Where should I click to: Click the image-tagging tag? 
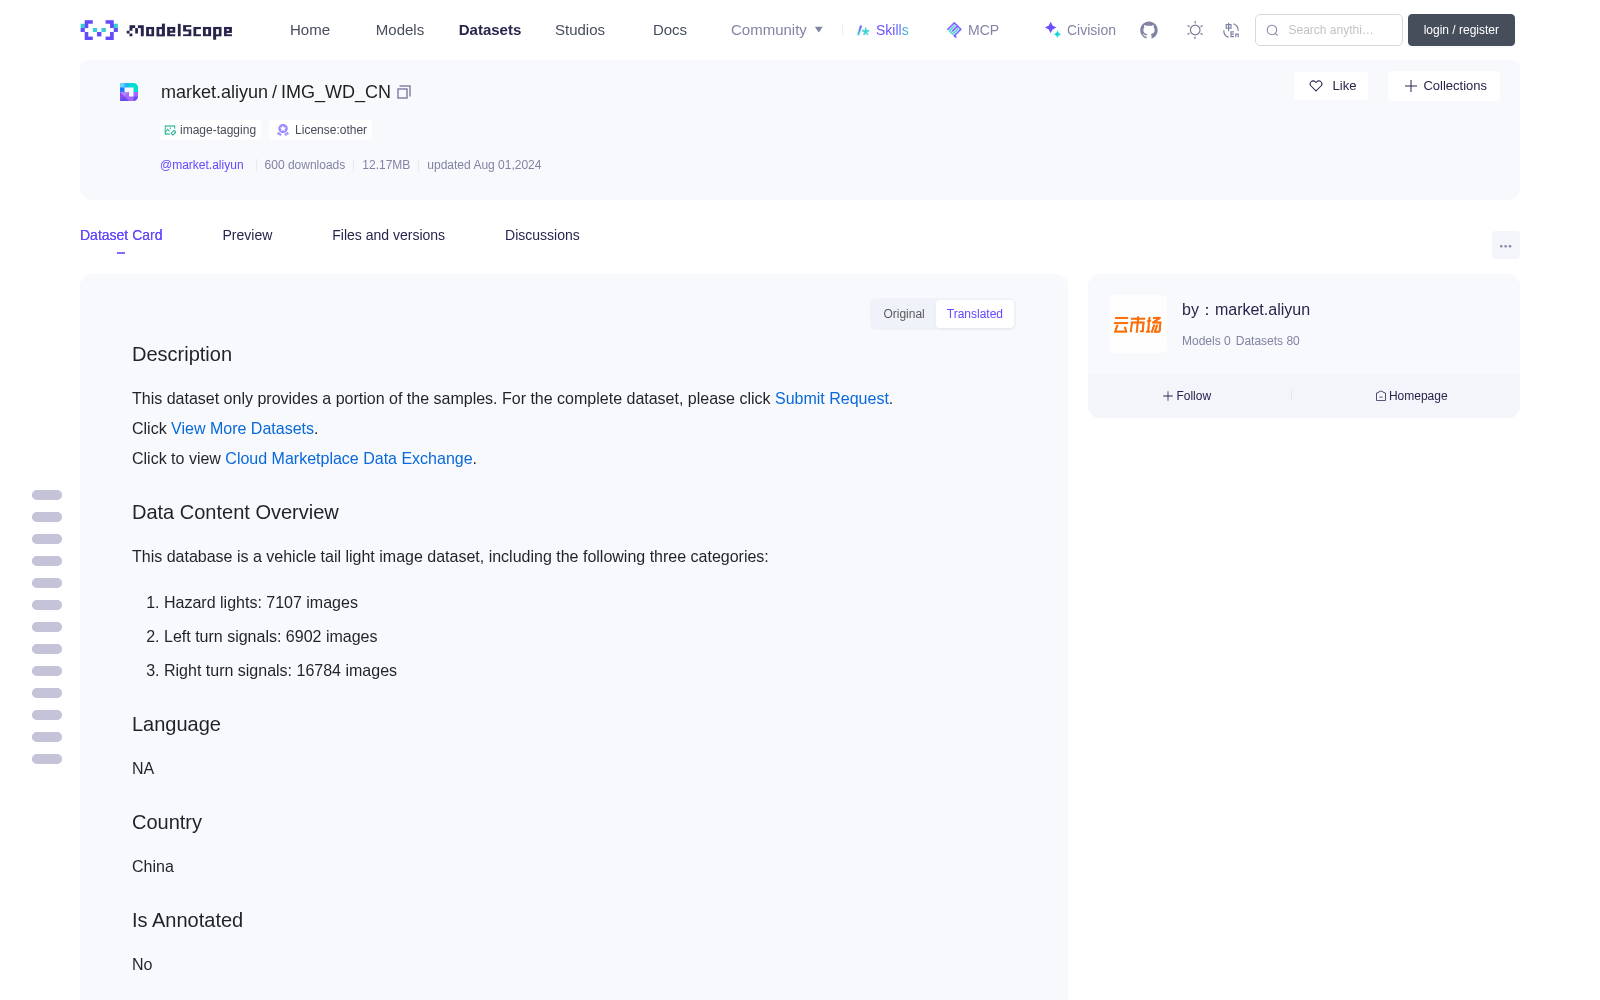(x=210, y=130)
